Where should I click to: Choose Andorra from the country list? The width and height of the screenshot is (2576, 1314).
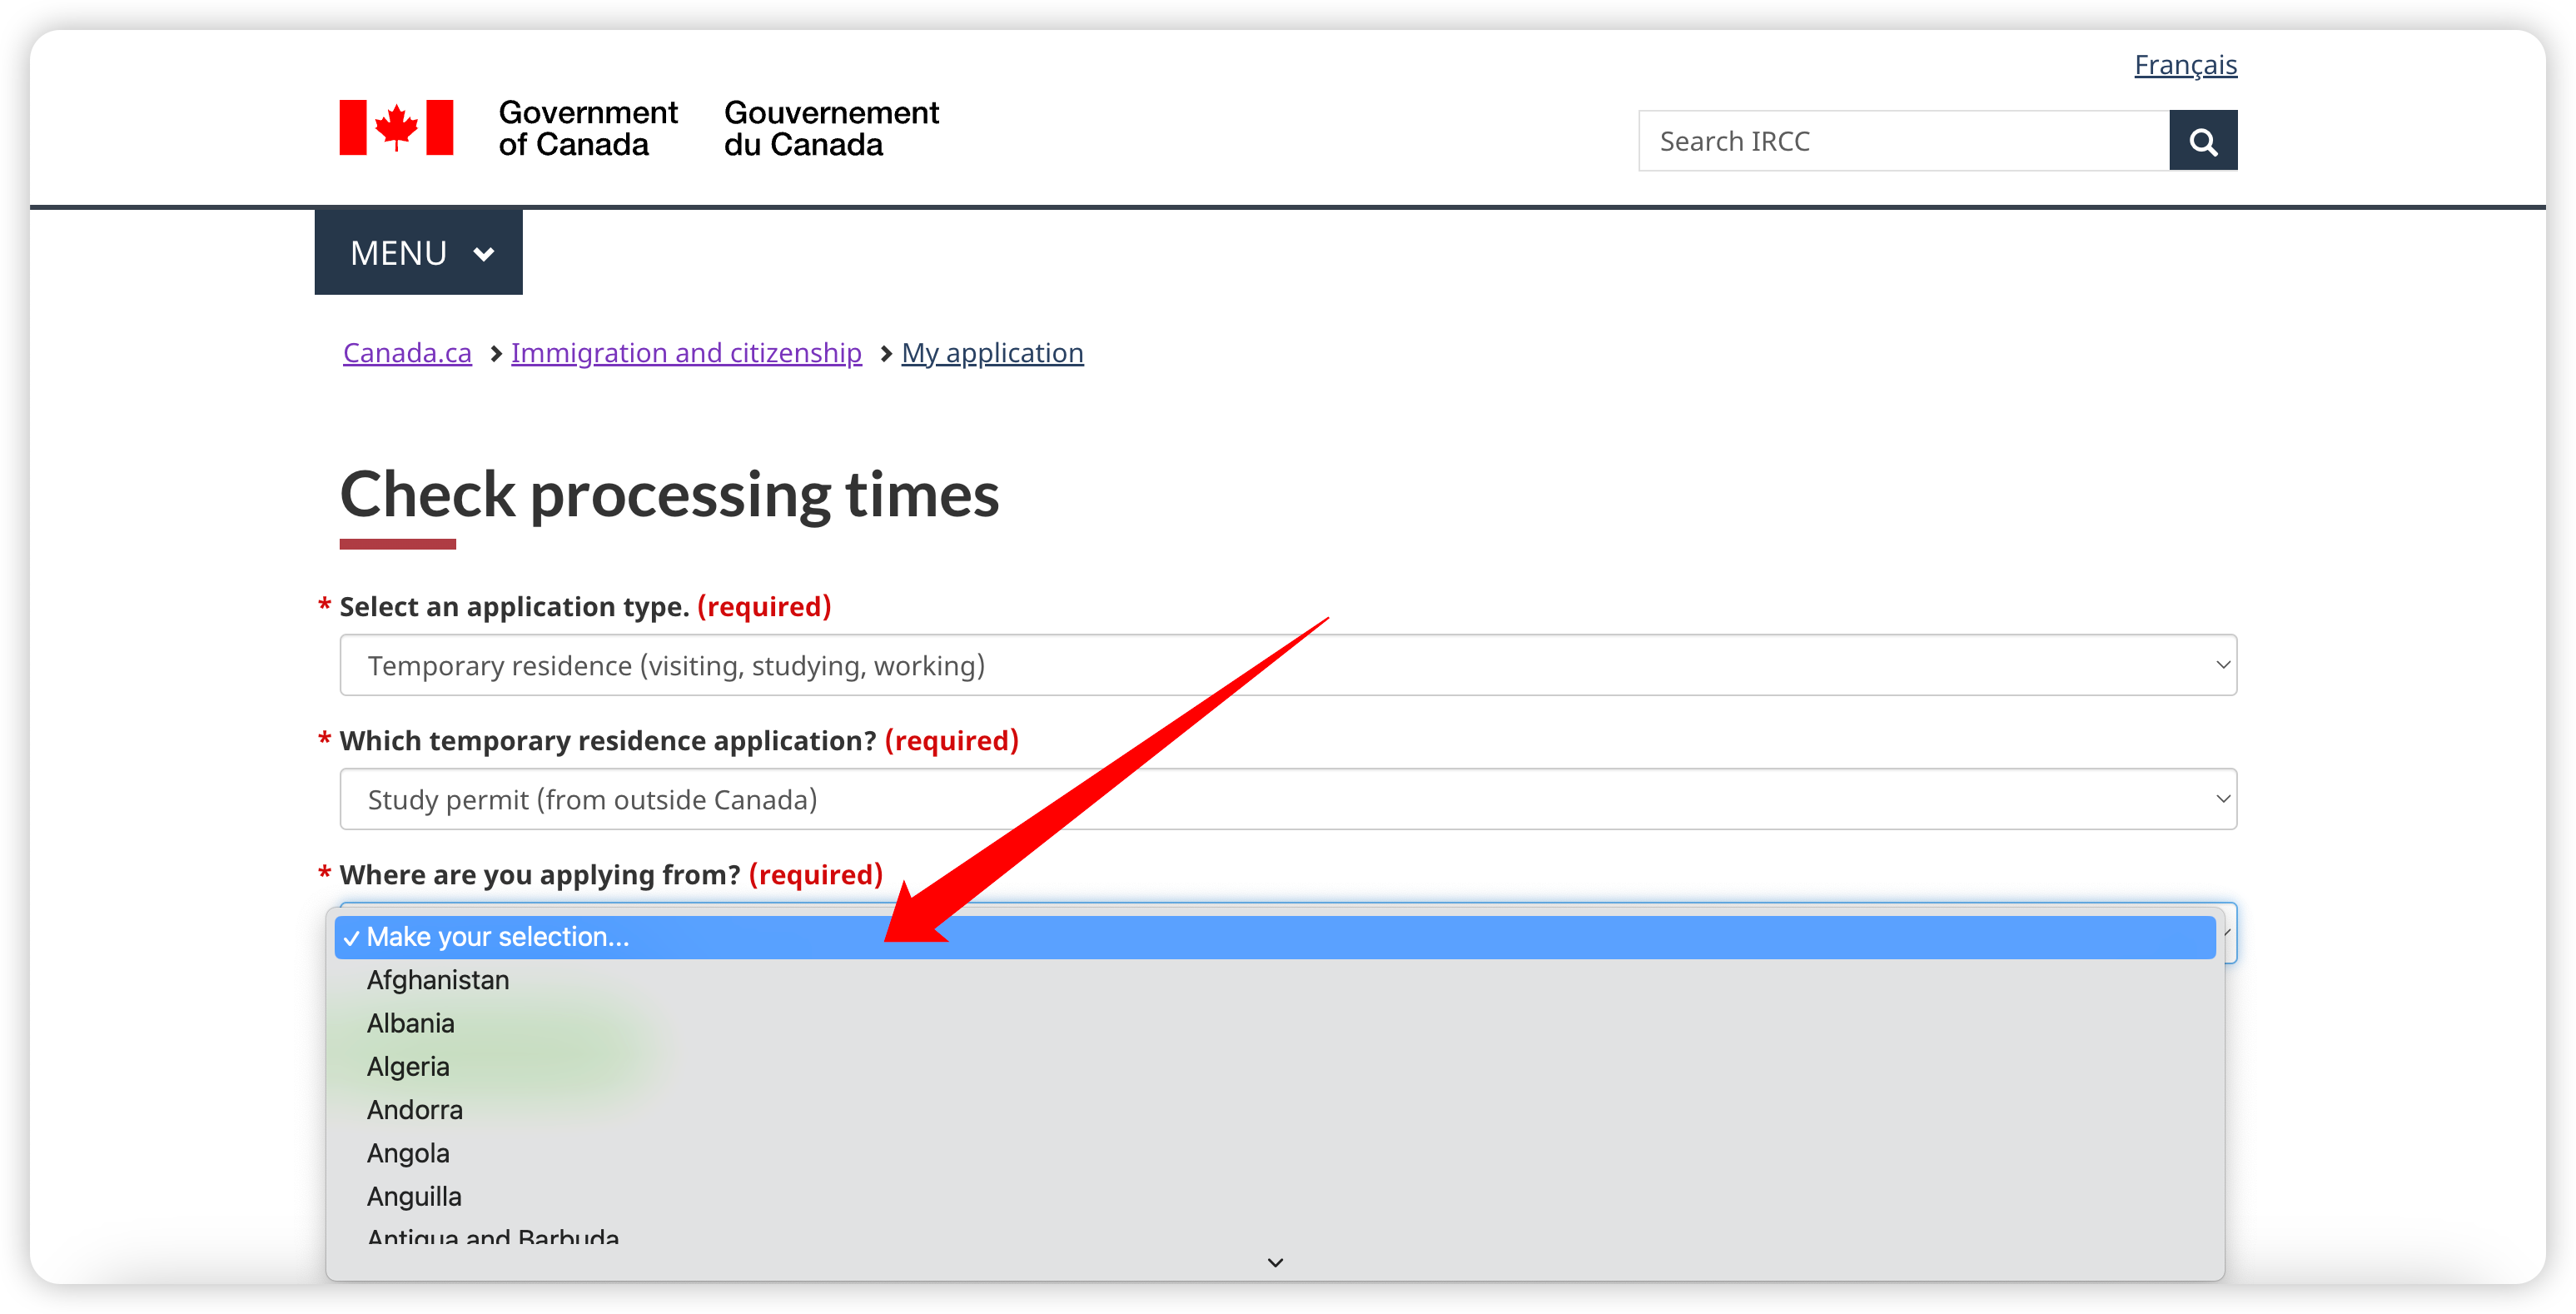pos(1275,1110)
